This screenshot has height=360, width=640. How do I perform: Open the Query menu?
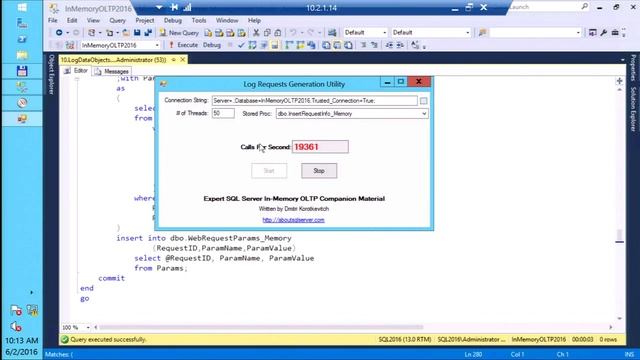pyautogui.click(x=117, y=20)
